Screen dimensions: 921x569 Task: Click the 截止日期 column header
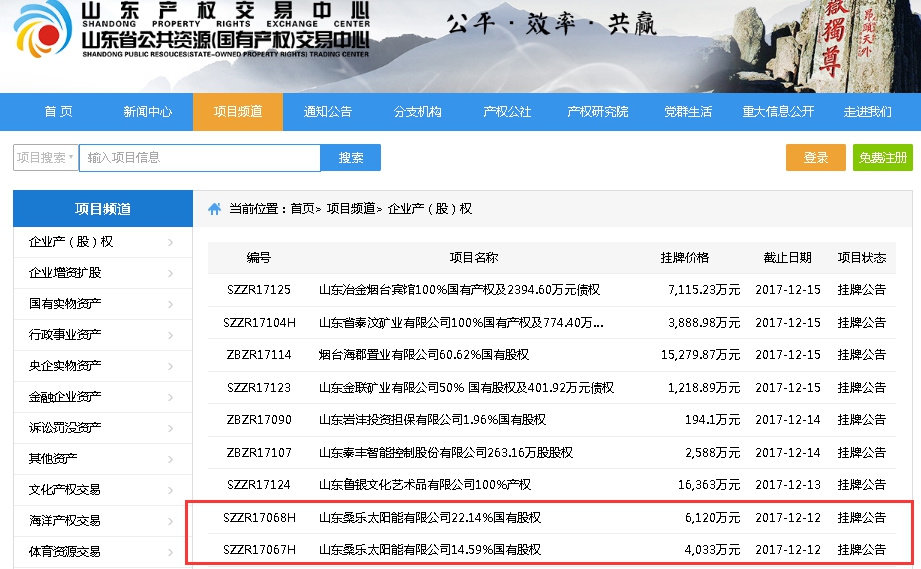pyautogui.click(x=788, y=258)
